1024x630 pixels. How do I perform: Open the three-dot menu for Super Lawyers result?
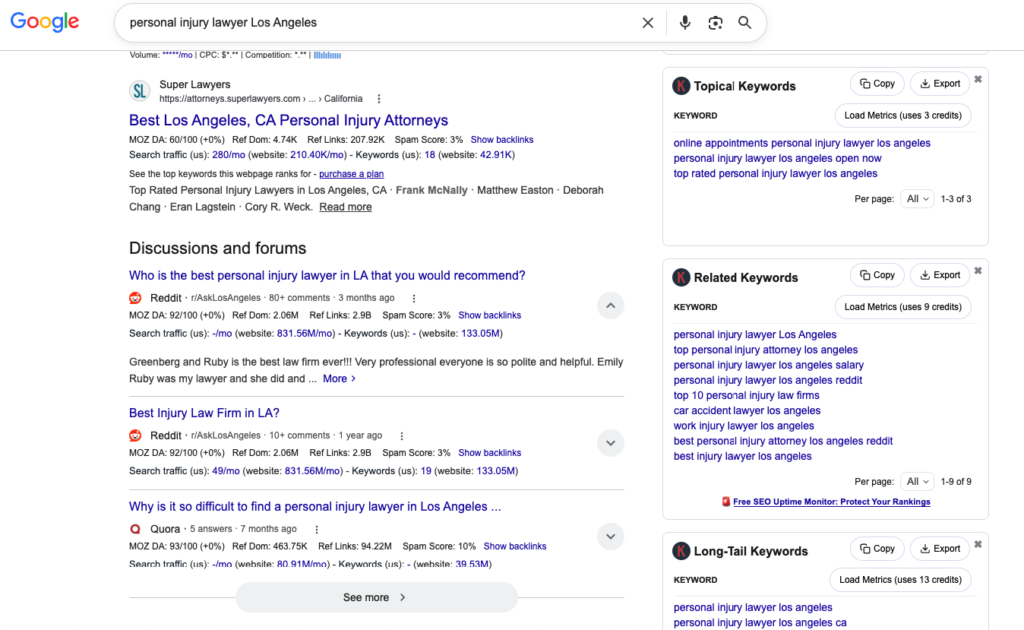click(x=379, y=99)
